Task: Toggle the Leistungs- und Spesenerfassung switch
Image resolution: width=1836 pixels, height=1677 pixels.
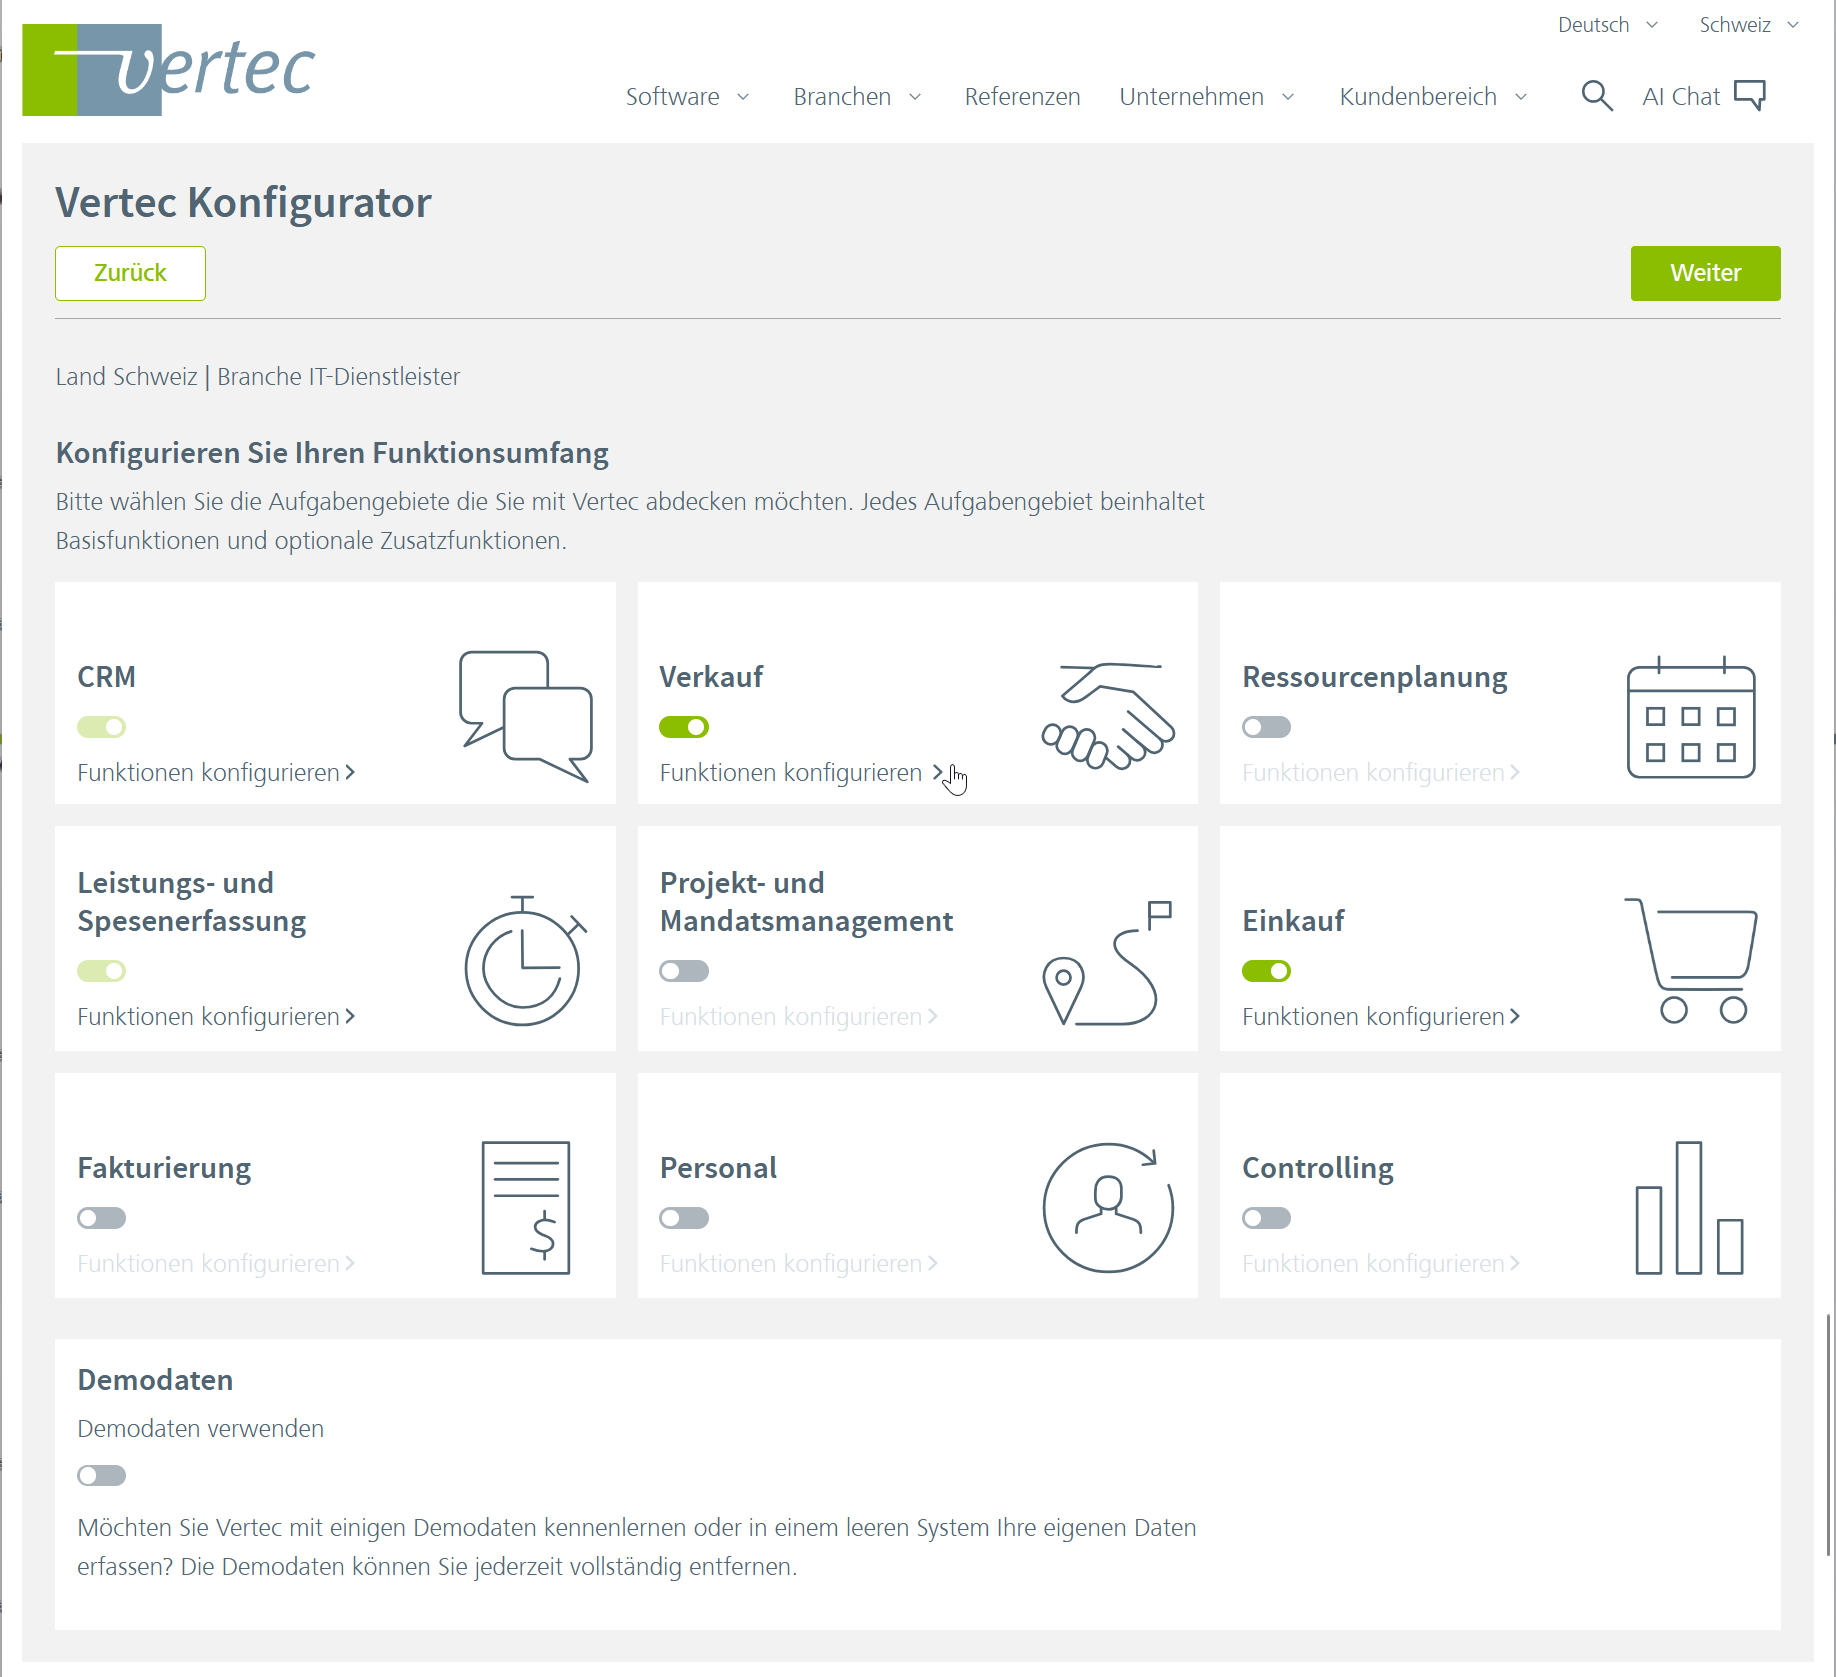Action: click(102, 971)
